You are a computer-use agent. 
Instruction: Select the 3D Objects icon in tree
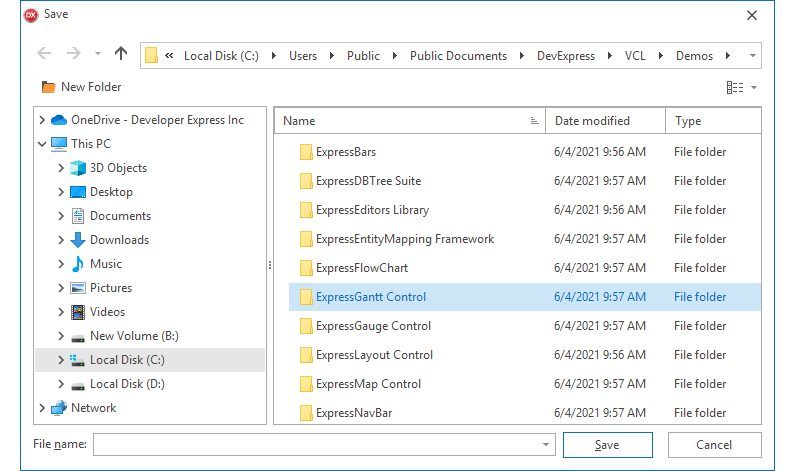[78, 168]
